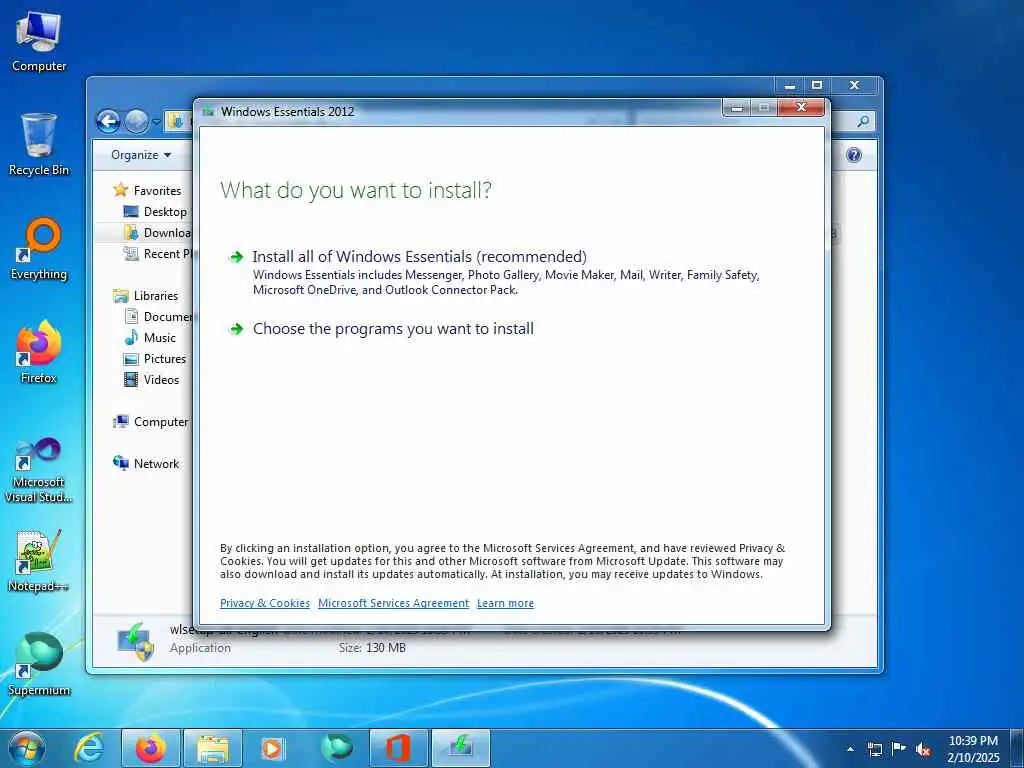Screen dimensions: 1024x768
Task: Close the Windows Essentials 2012 installer
Action: [x=802, y=108]
